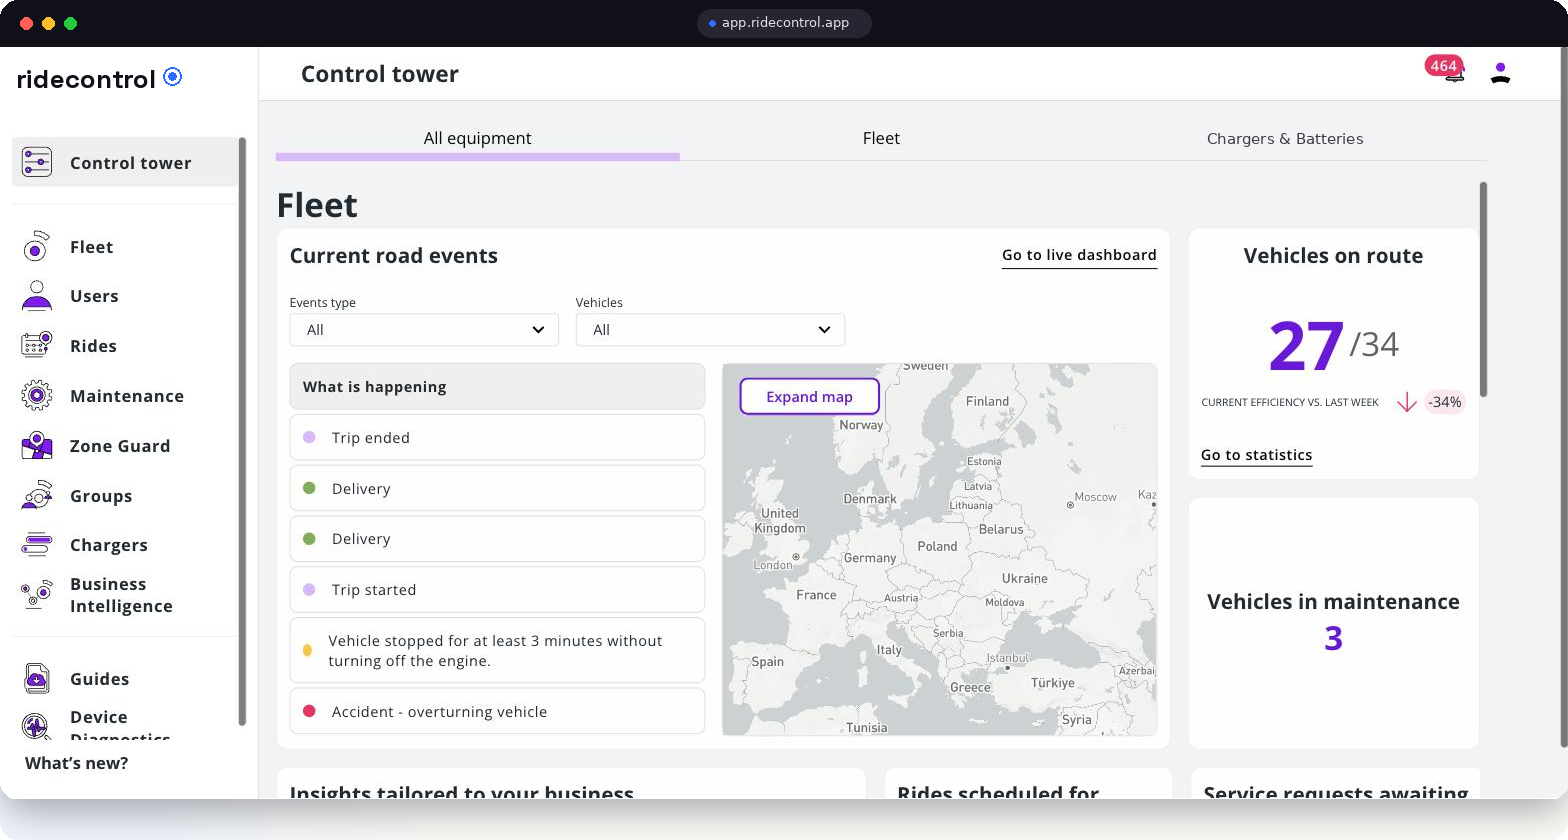Switch to the Chargers & Batteries tab
This screenshot has width=1568, height=840.
click(x=1285, y=139)
